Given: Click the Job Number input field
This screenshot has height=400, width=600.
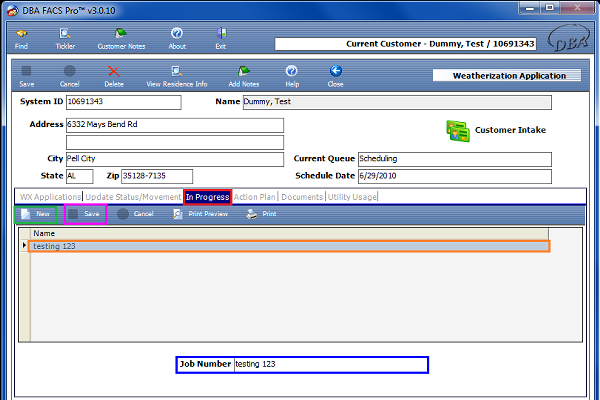Looking at the screenshot, I should 331,365.
